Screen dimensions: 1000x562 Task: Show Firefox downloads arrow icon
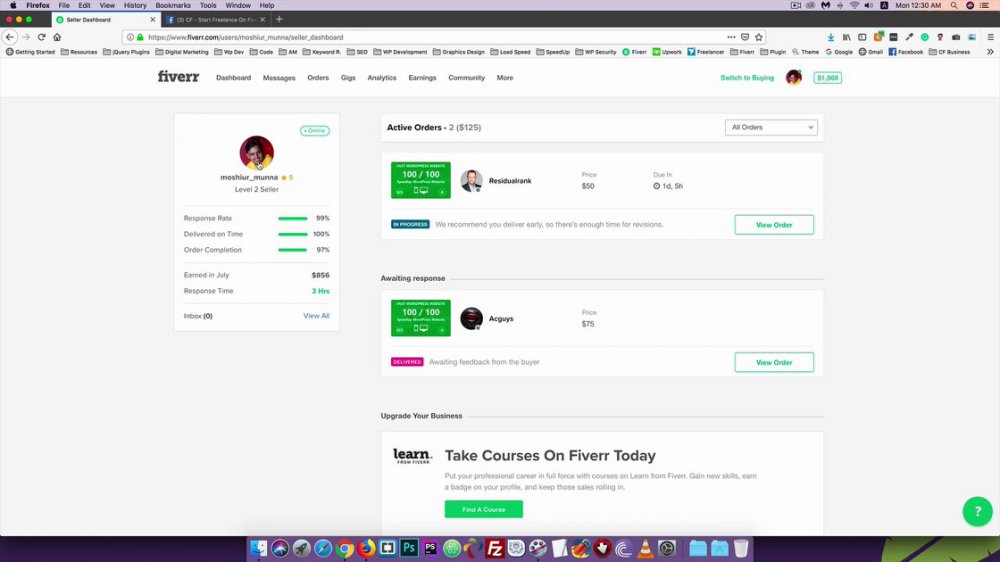click(x=830, y=37)
